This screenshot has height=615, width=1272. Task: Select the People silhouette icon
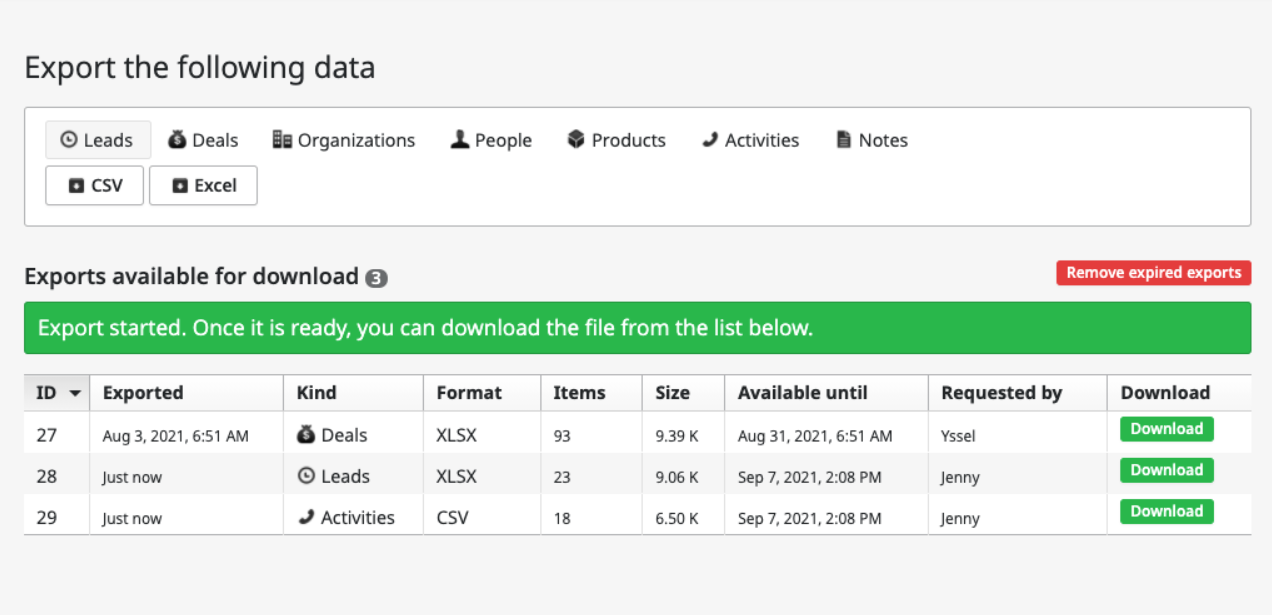456,139
